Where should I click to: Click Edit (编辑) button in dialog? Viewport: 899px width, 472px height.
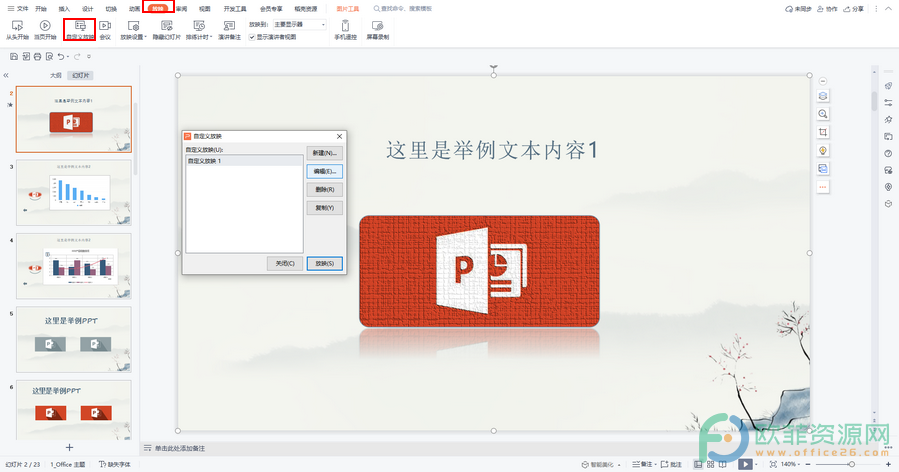pyautogui.click(x=325, y=171)
